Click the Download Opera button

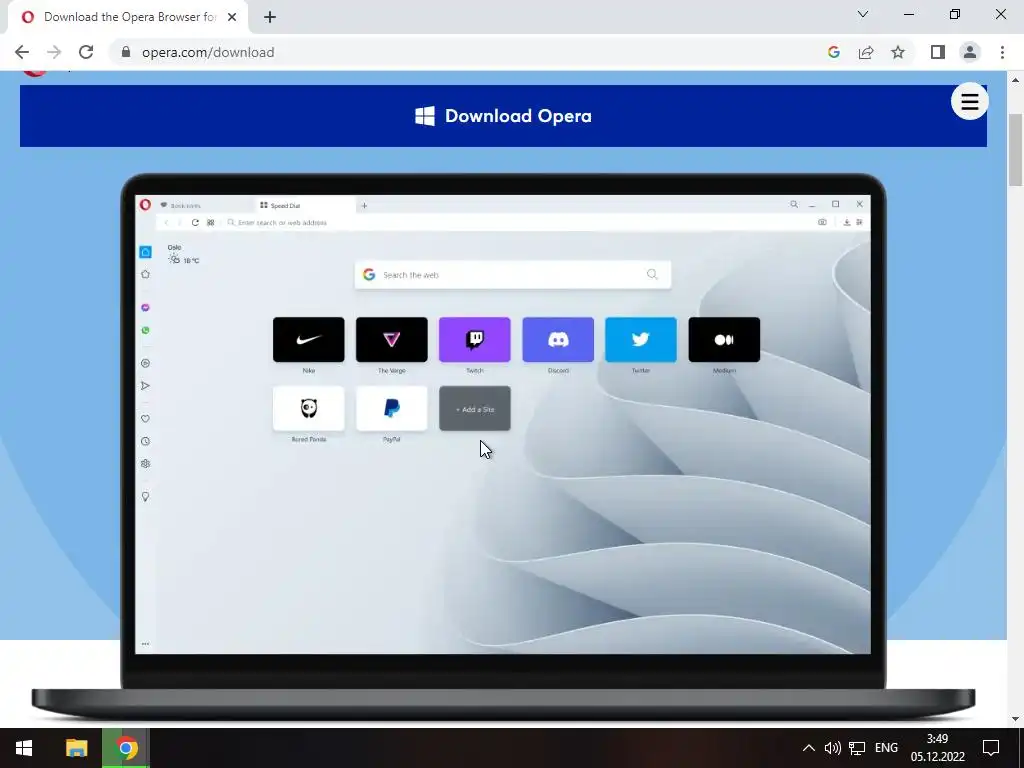(503, 116)
